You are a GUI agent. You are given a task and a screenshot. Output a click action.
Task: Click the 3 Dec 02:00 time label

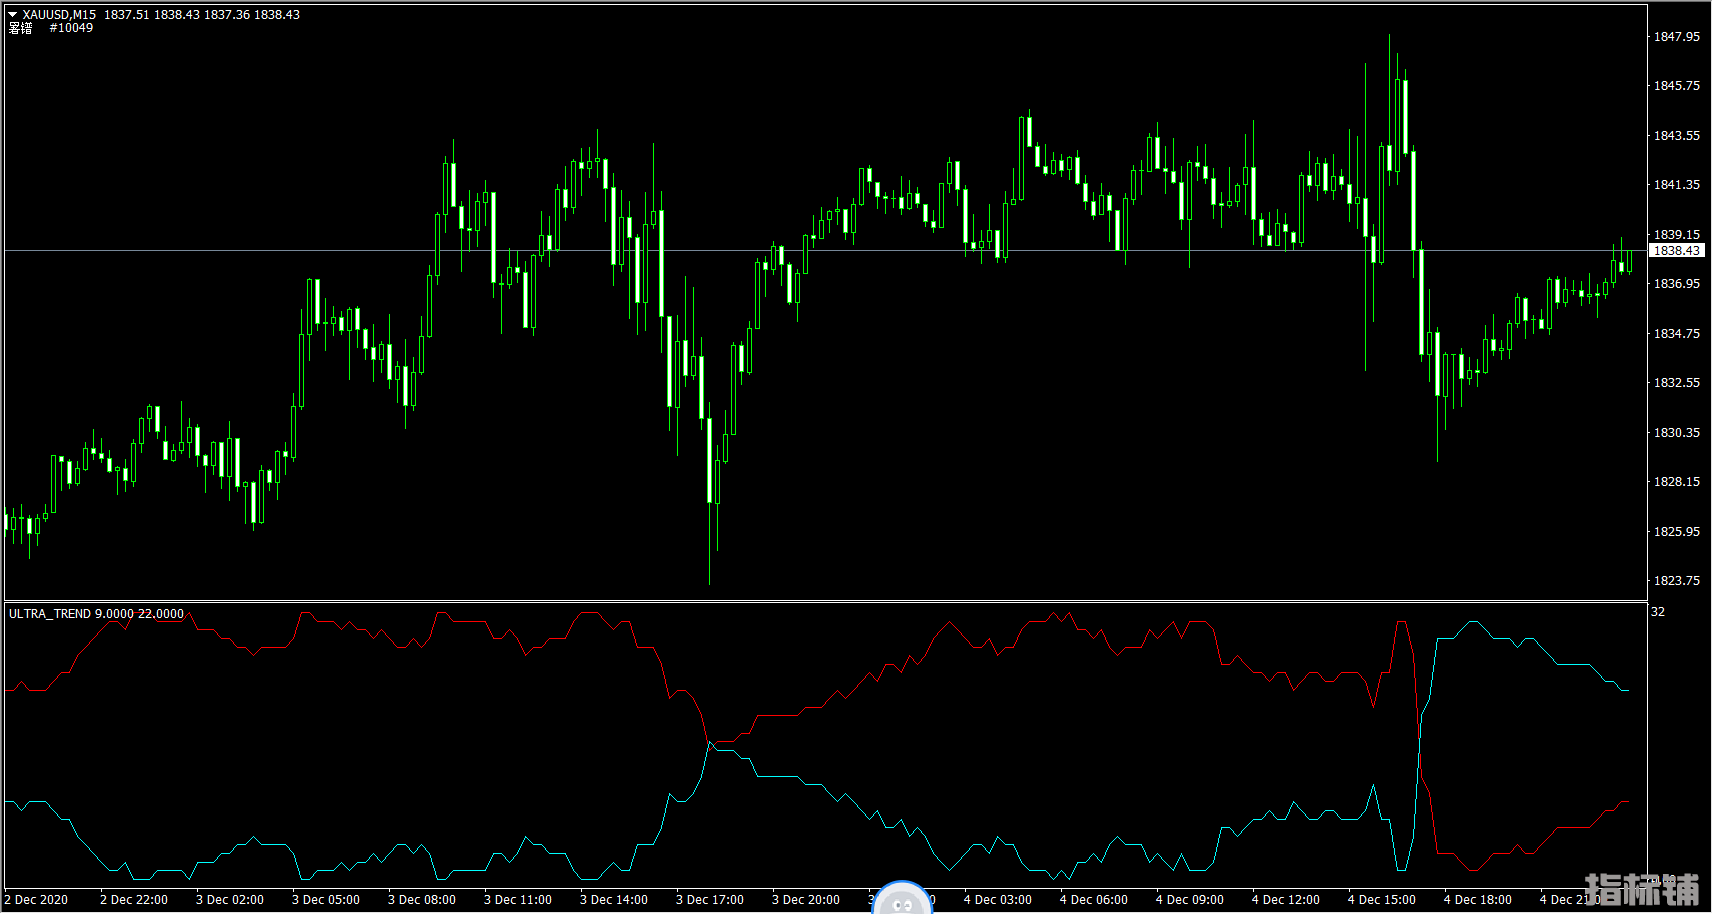click(x=230, y=900)
